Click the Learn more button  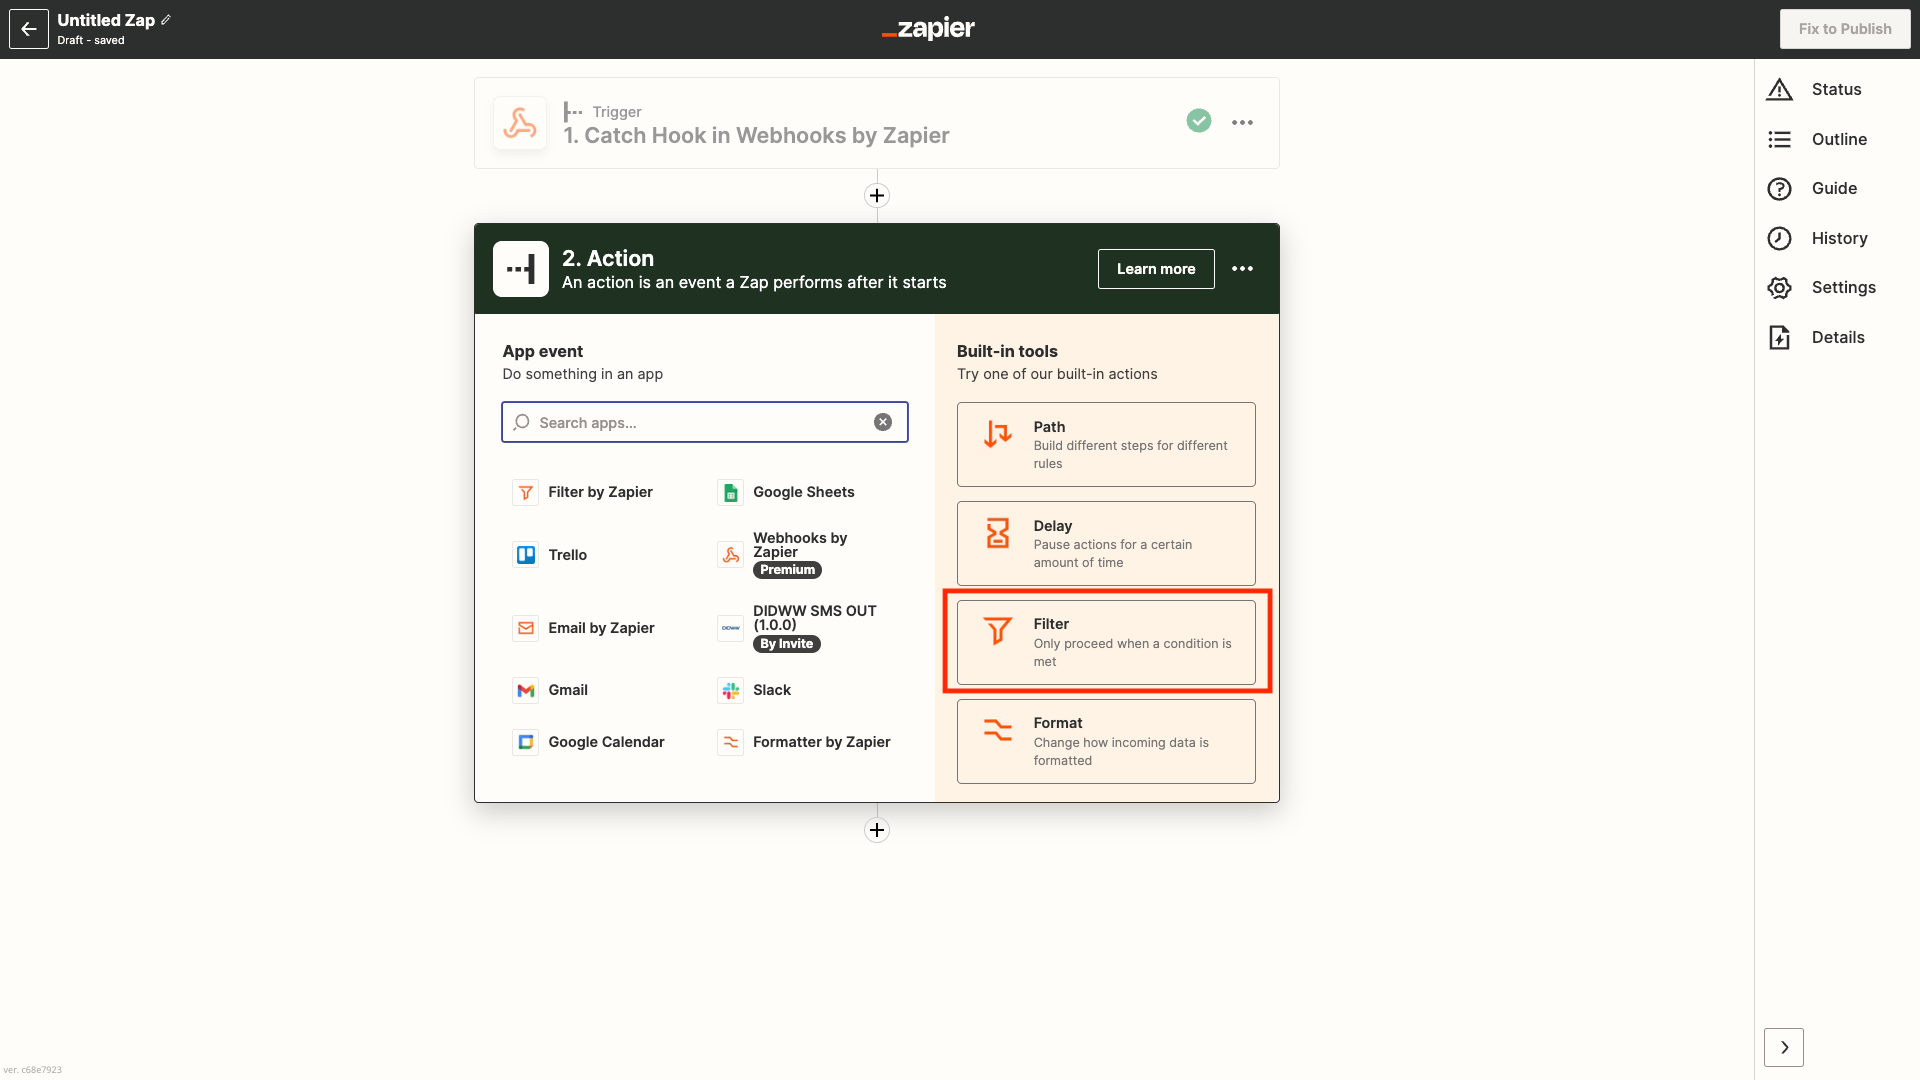(x=1156, y=269)
